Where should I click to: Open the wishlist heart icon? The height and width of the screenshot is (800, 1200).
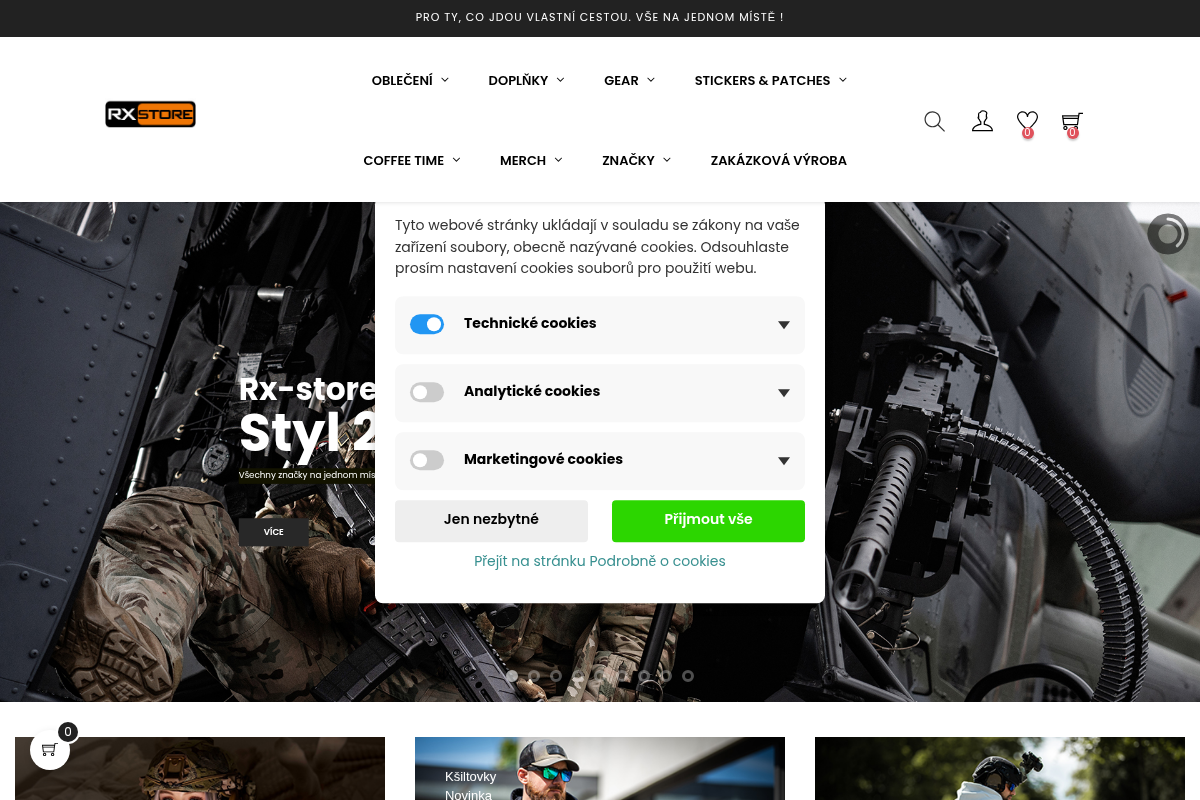tap(1027, 122)
